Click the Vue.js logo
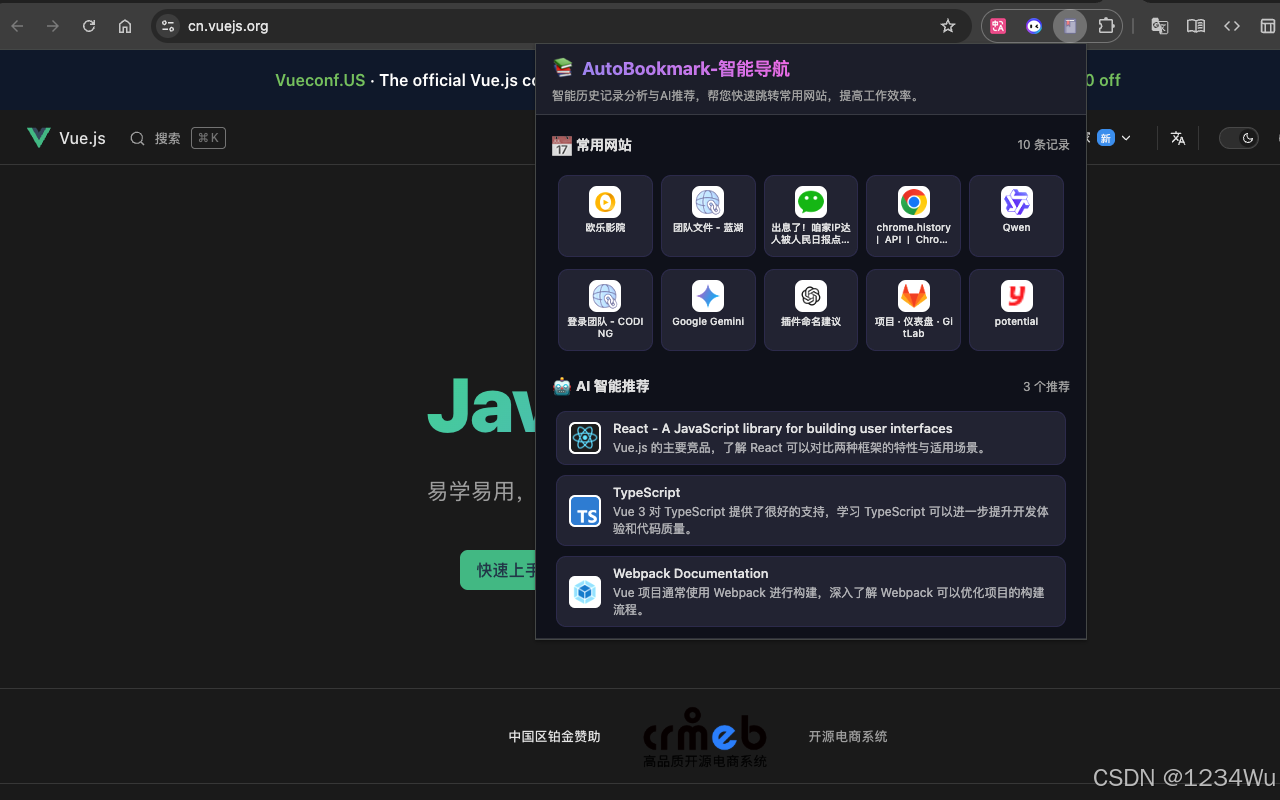Viewport: 1280px width, 800px height. pyautogui.click(x=66, y=138)
